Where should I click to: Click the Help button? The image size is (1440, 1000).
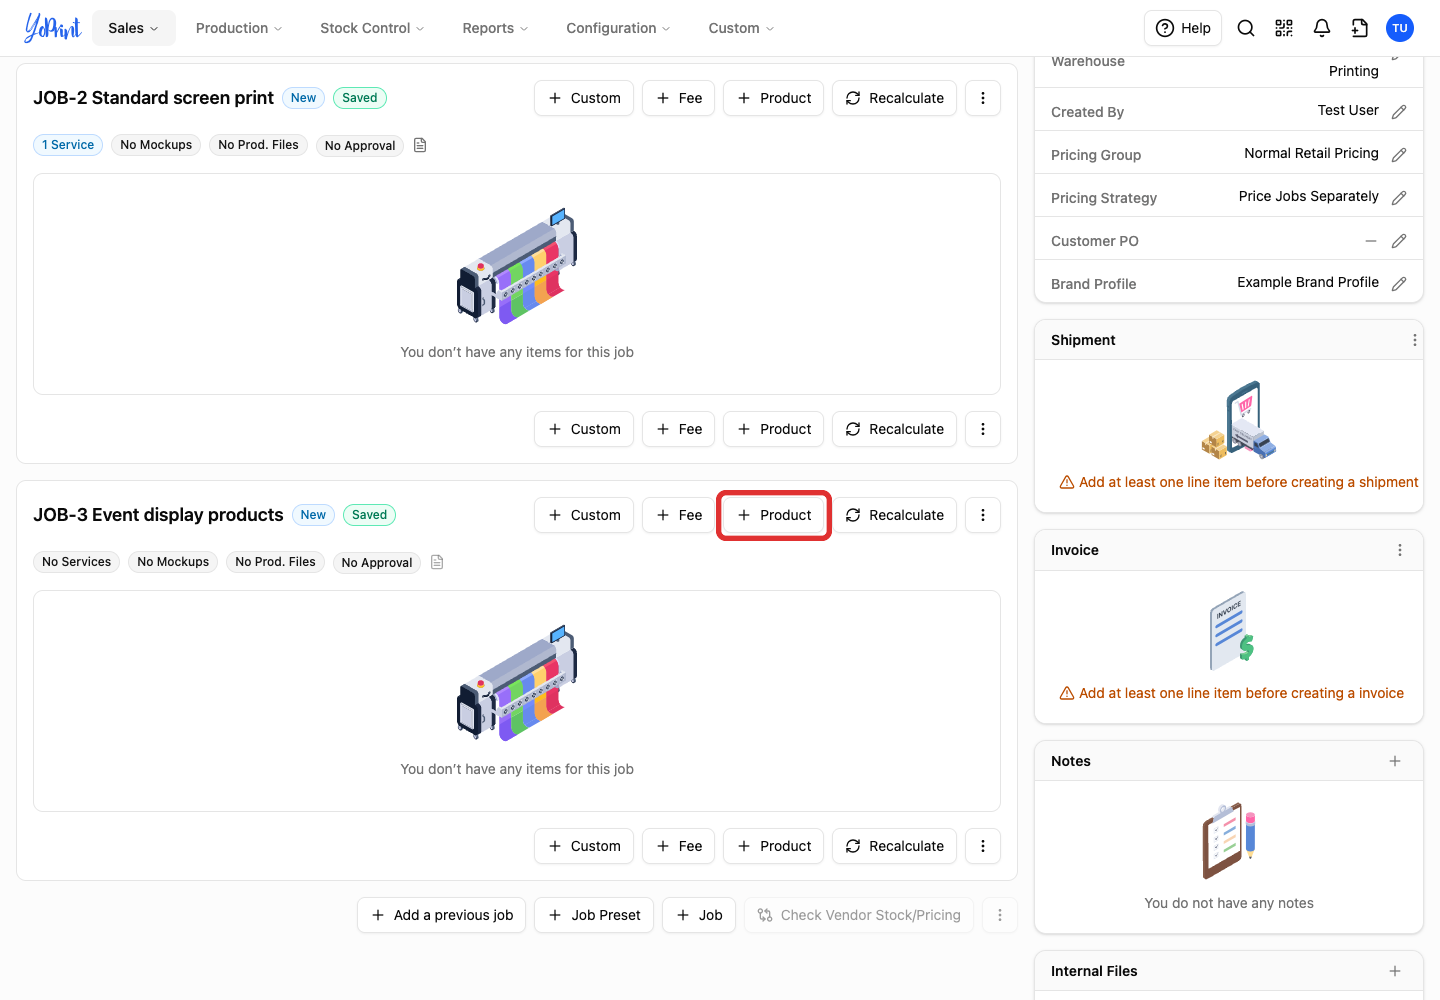tap(1183, 28)
